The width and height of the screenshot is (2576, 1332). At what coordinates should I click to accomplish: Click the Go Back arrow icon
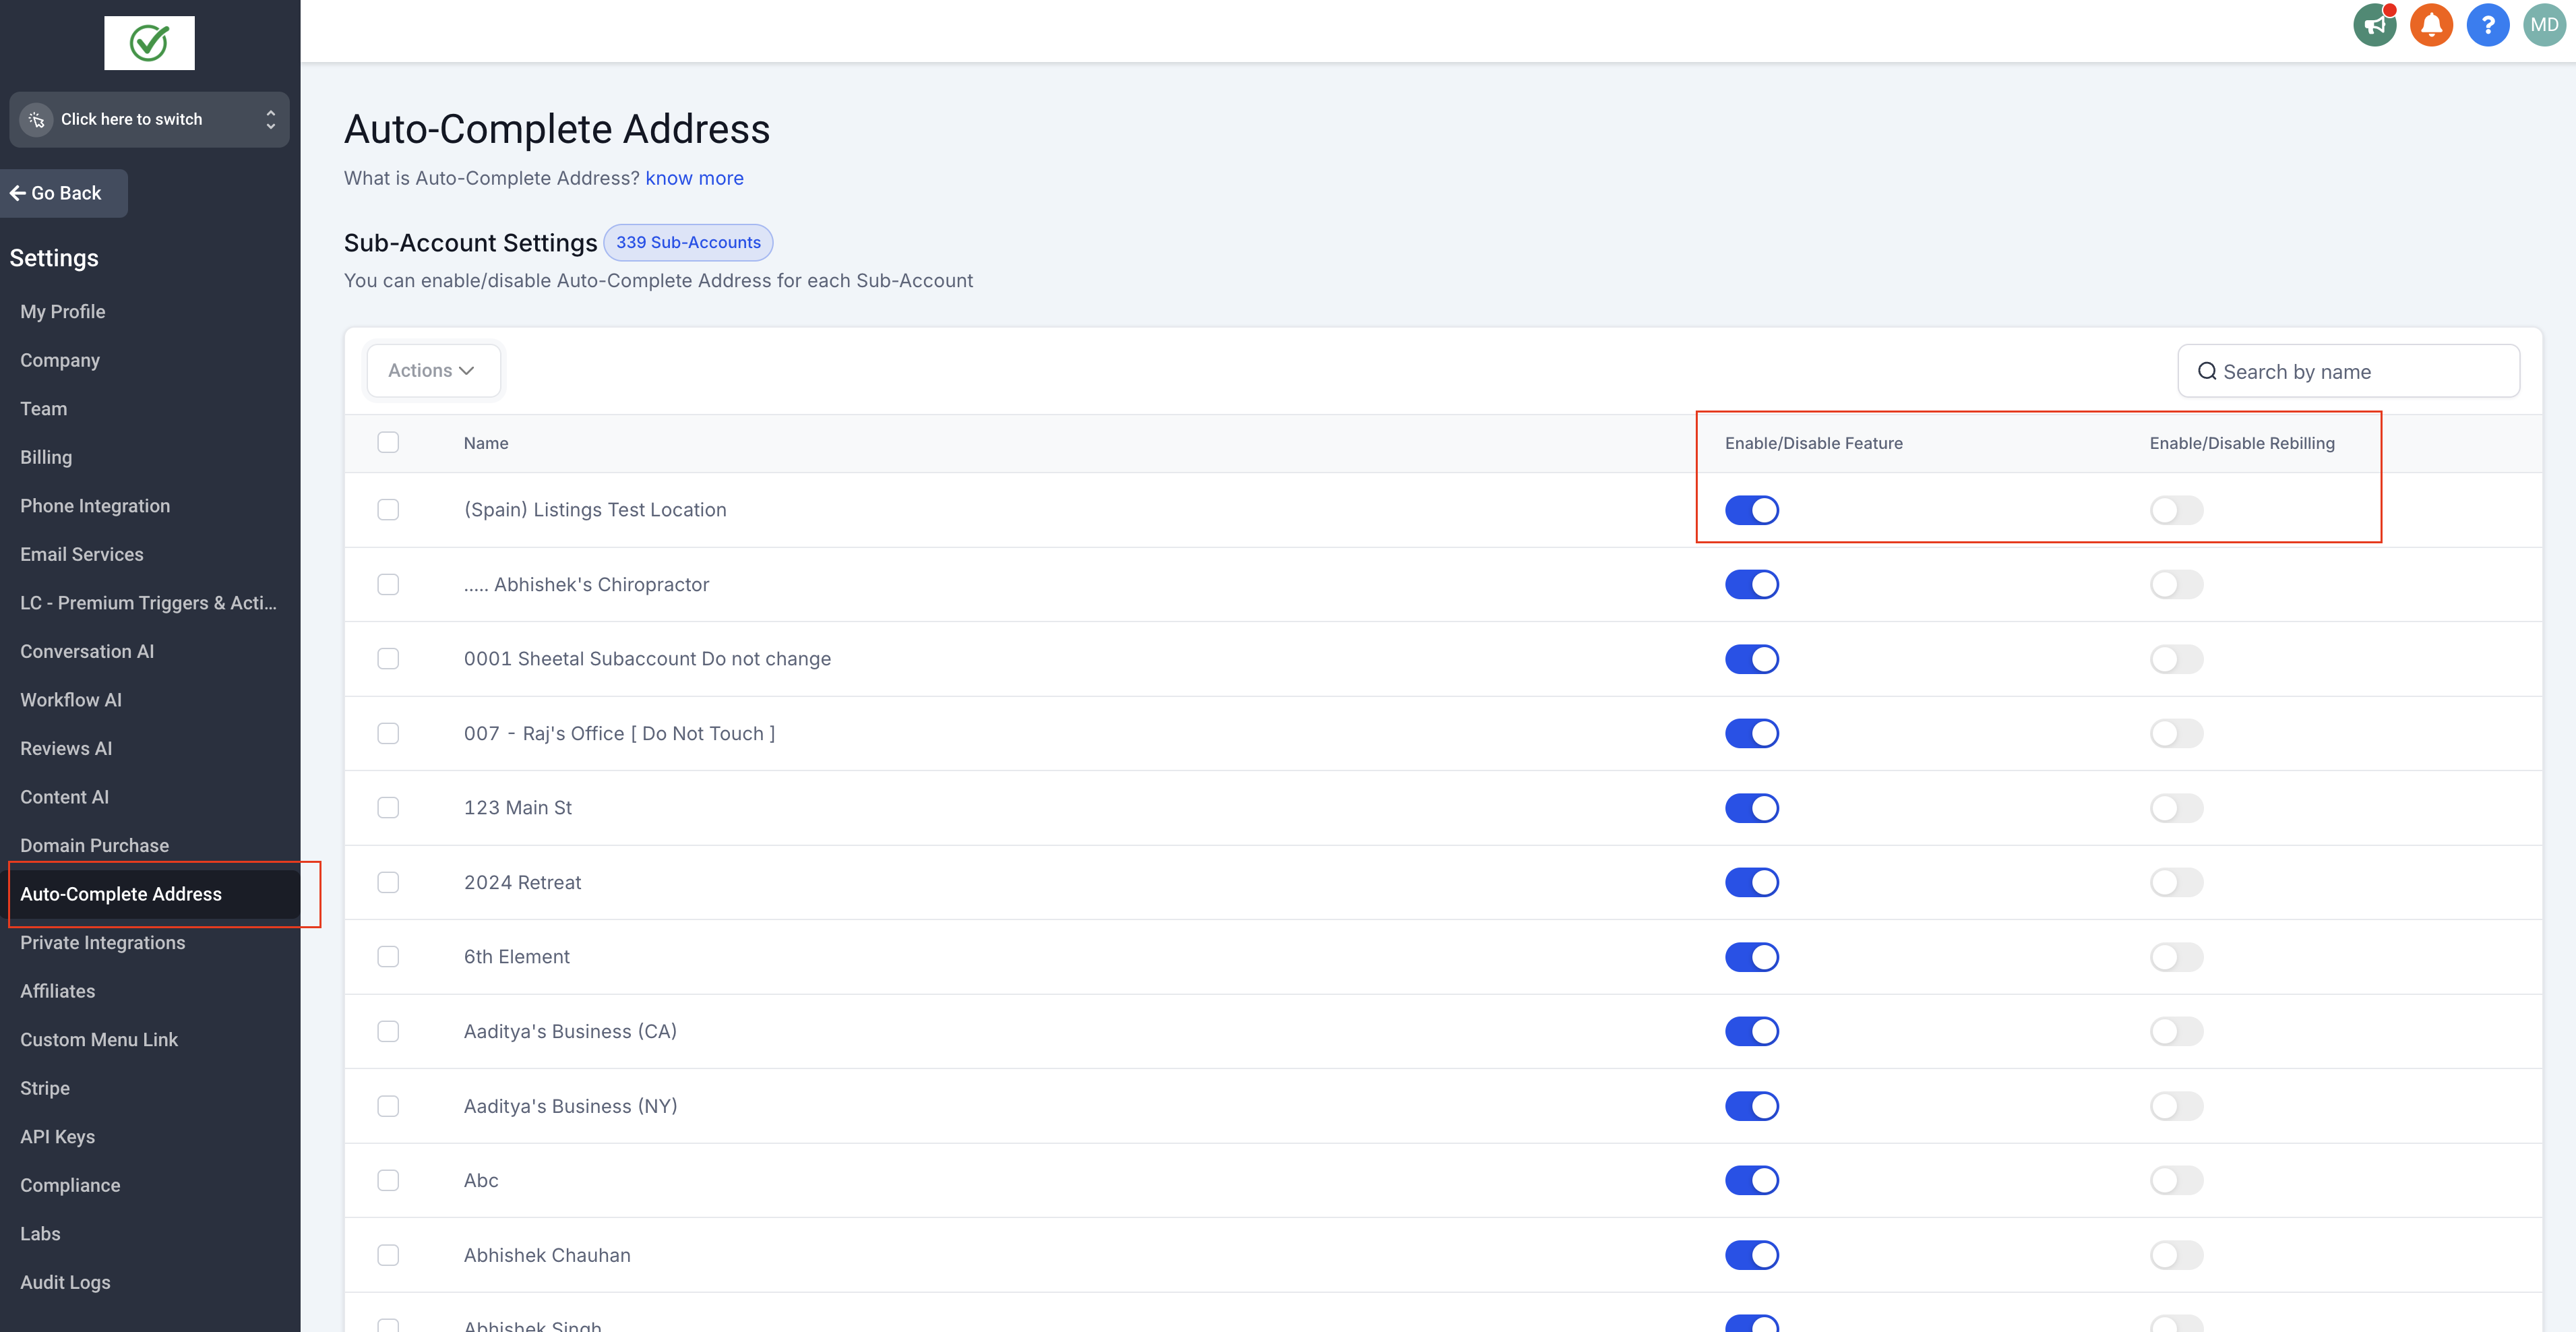[x=18, y=193]
